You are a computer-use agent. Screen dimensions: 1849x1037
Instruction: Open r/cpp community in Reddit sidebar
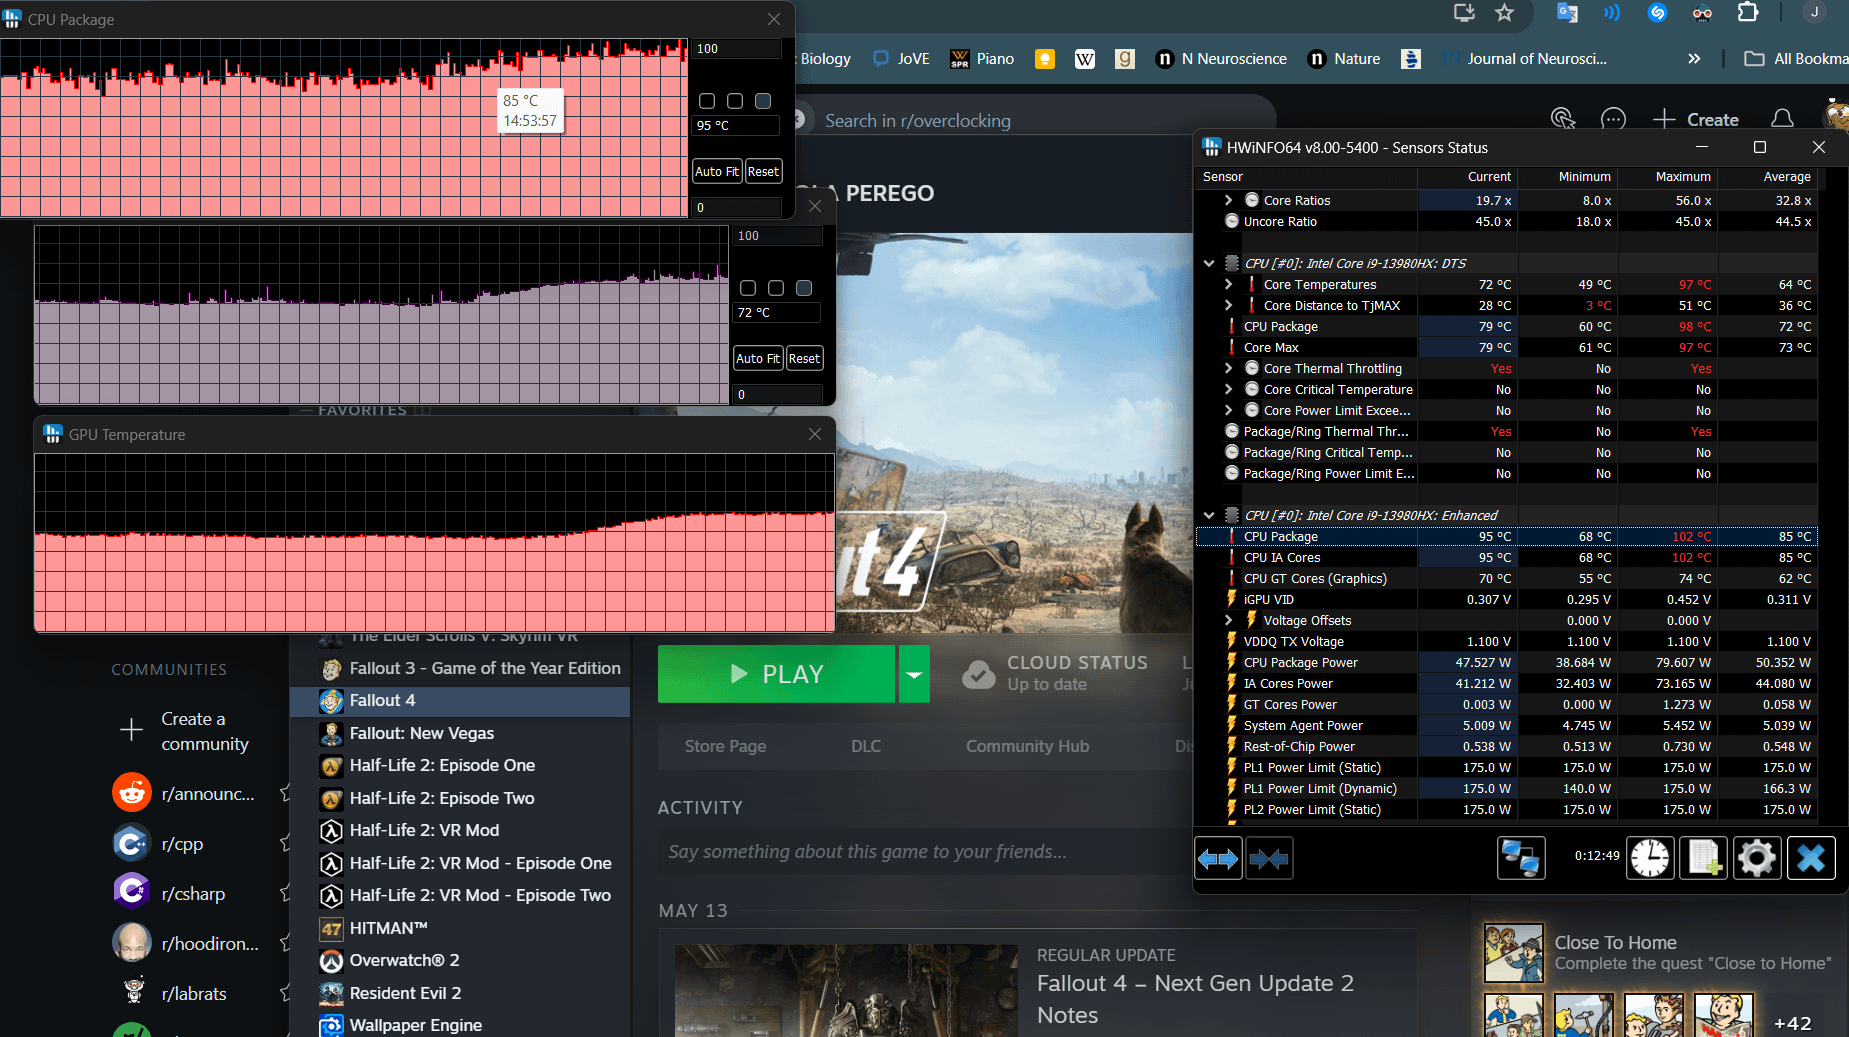158,844
